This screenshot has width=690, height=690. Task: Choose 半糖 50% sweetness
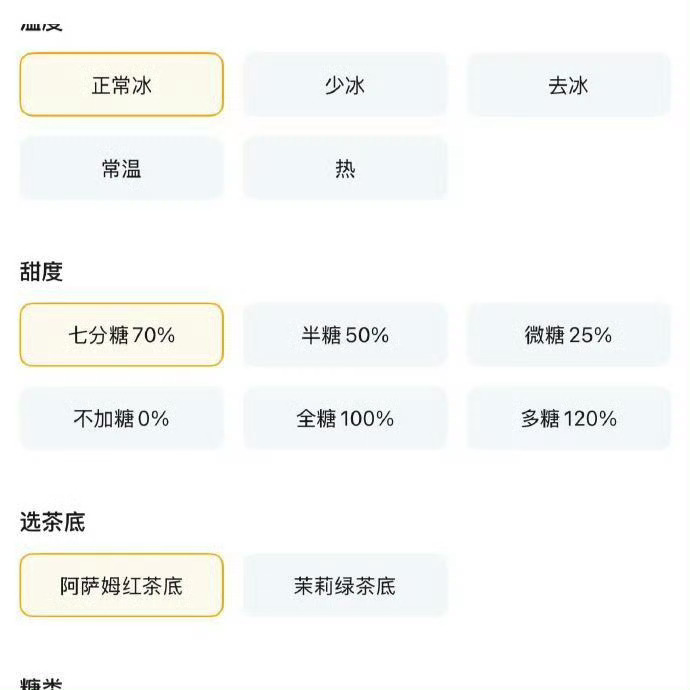pyautogui.click(x=345, y=334)
